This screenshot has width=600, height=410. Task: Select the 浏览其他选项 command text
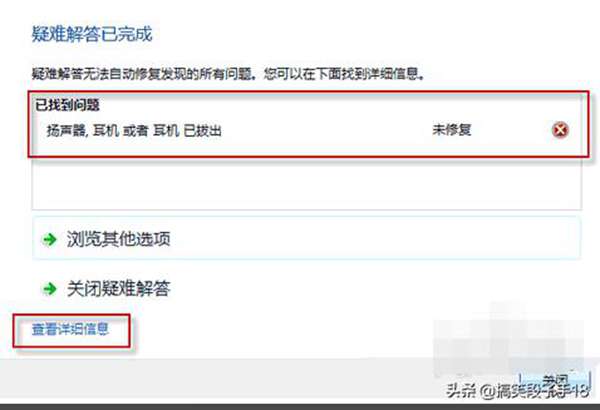pyautogui.click(x=119, y=239)
